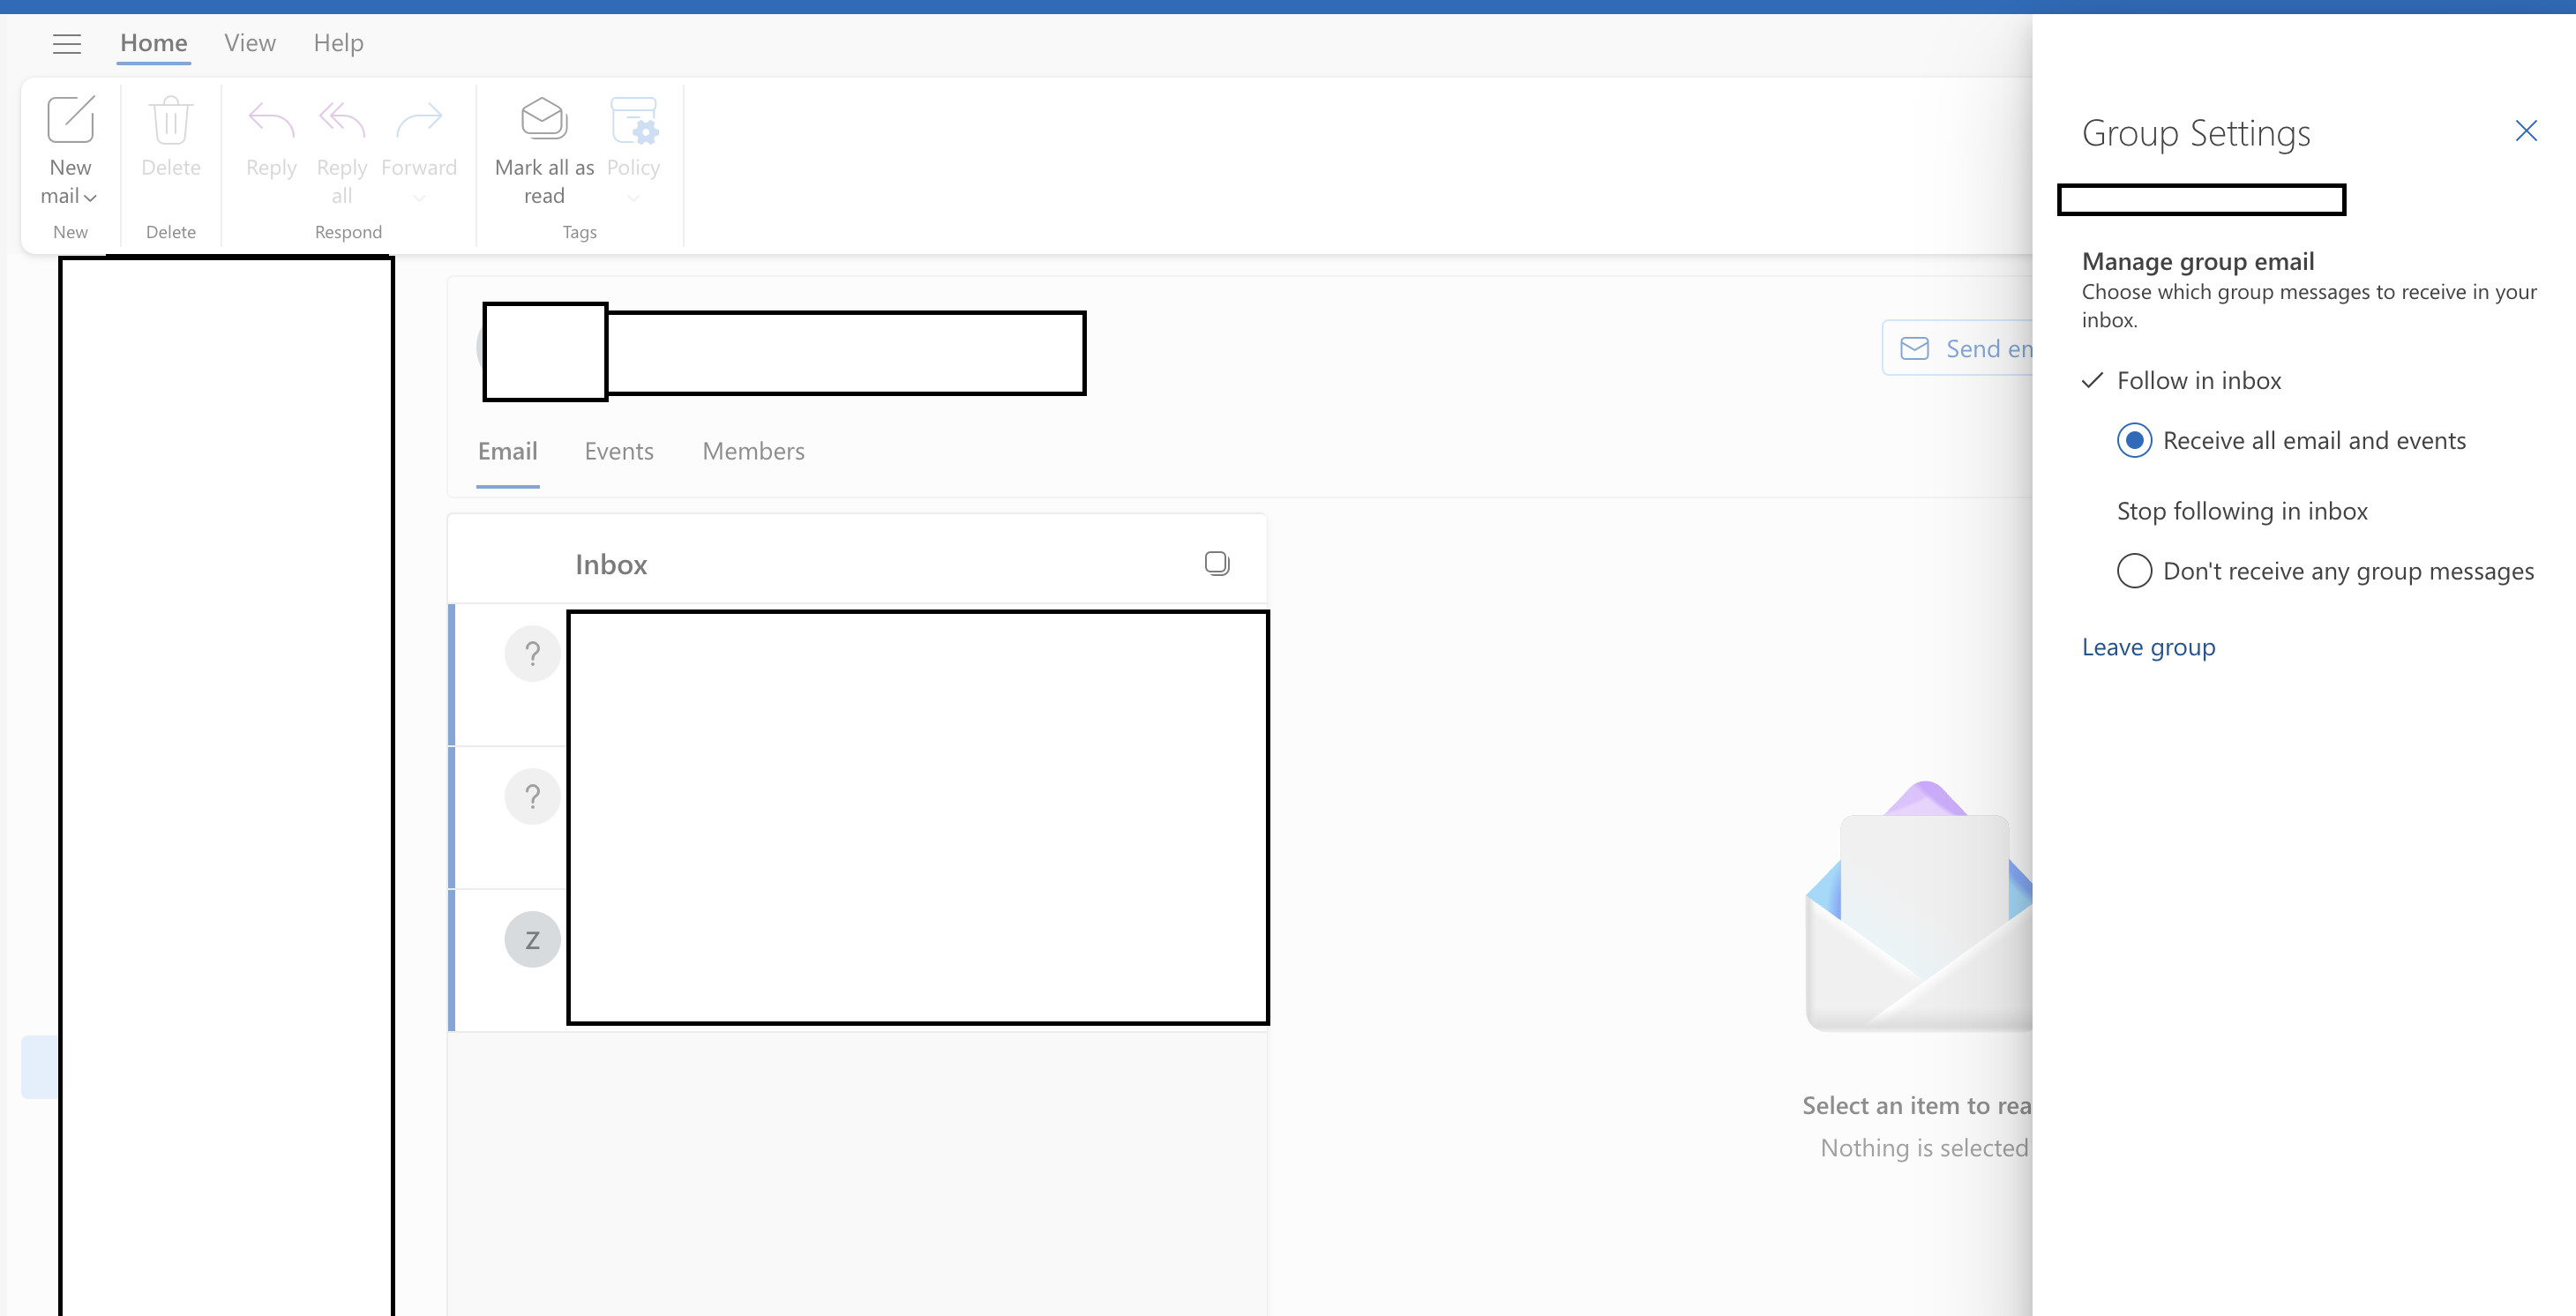The height and width of the screenshot is (1316, 2576).
Task: Toggle the select-all icon next to Inbox
Action: click(x=1217, y=564)
